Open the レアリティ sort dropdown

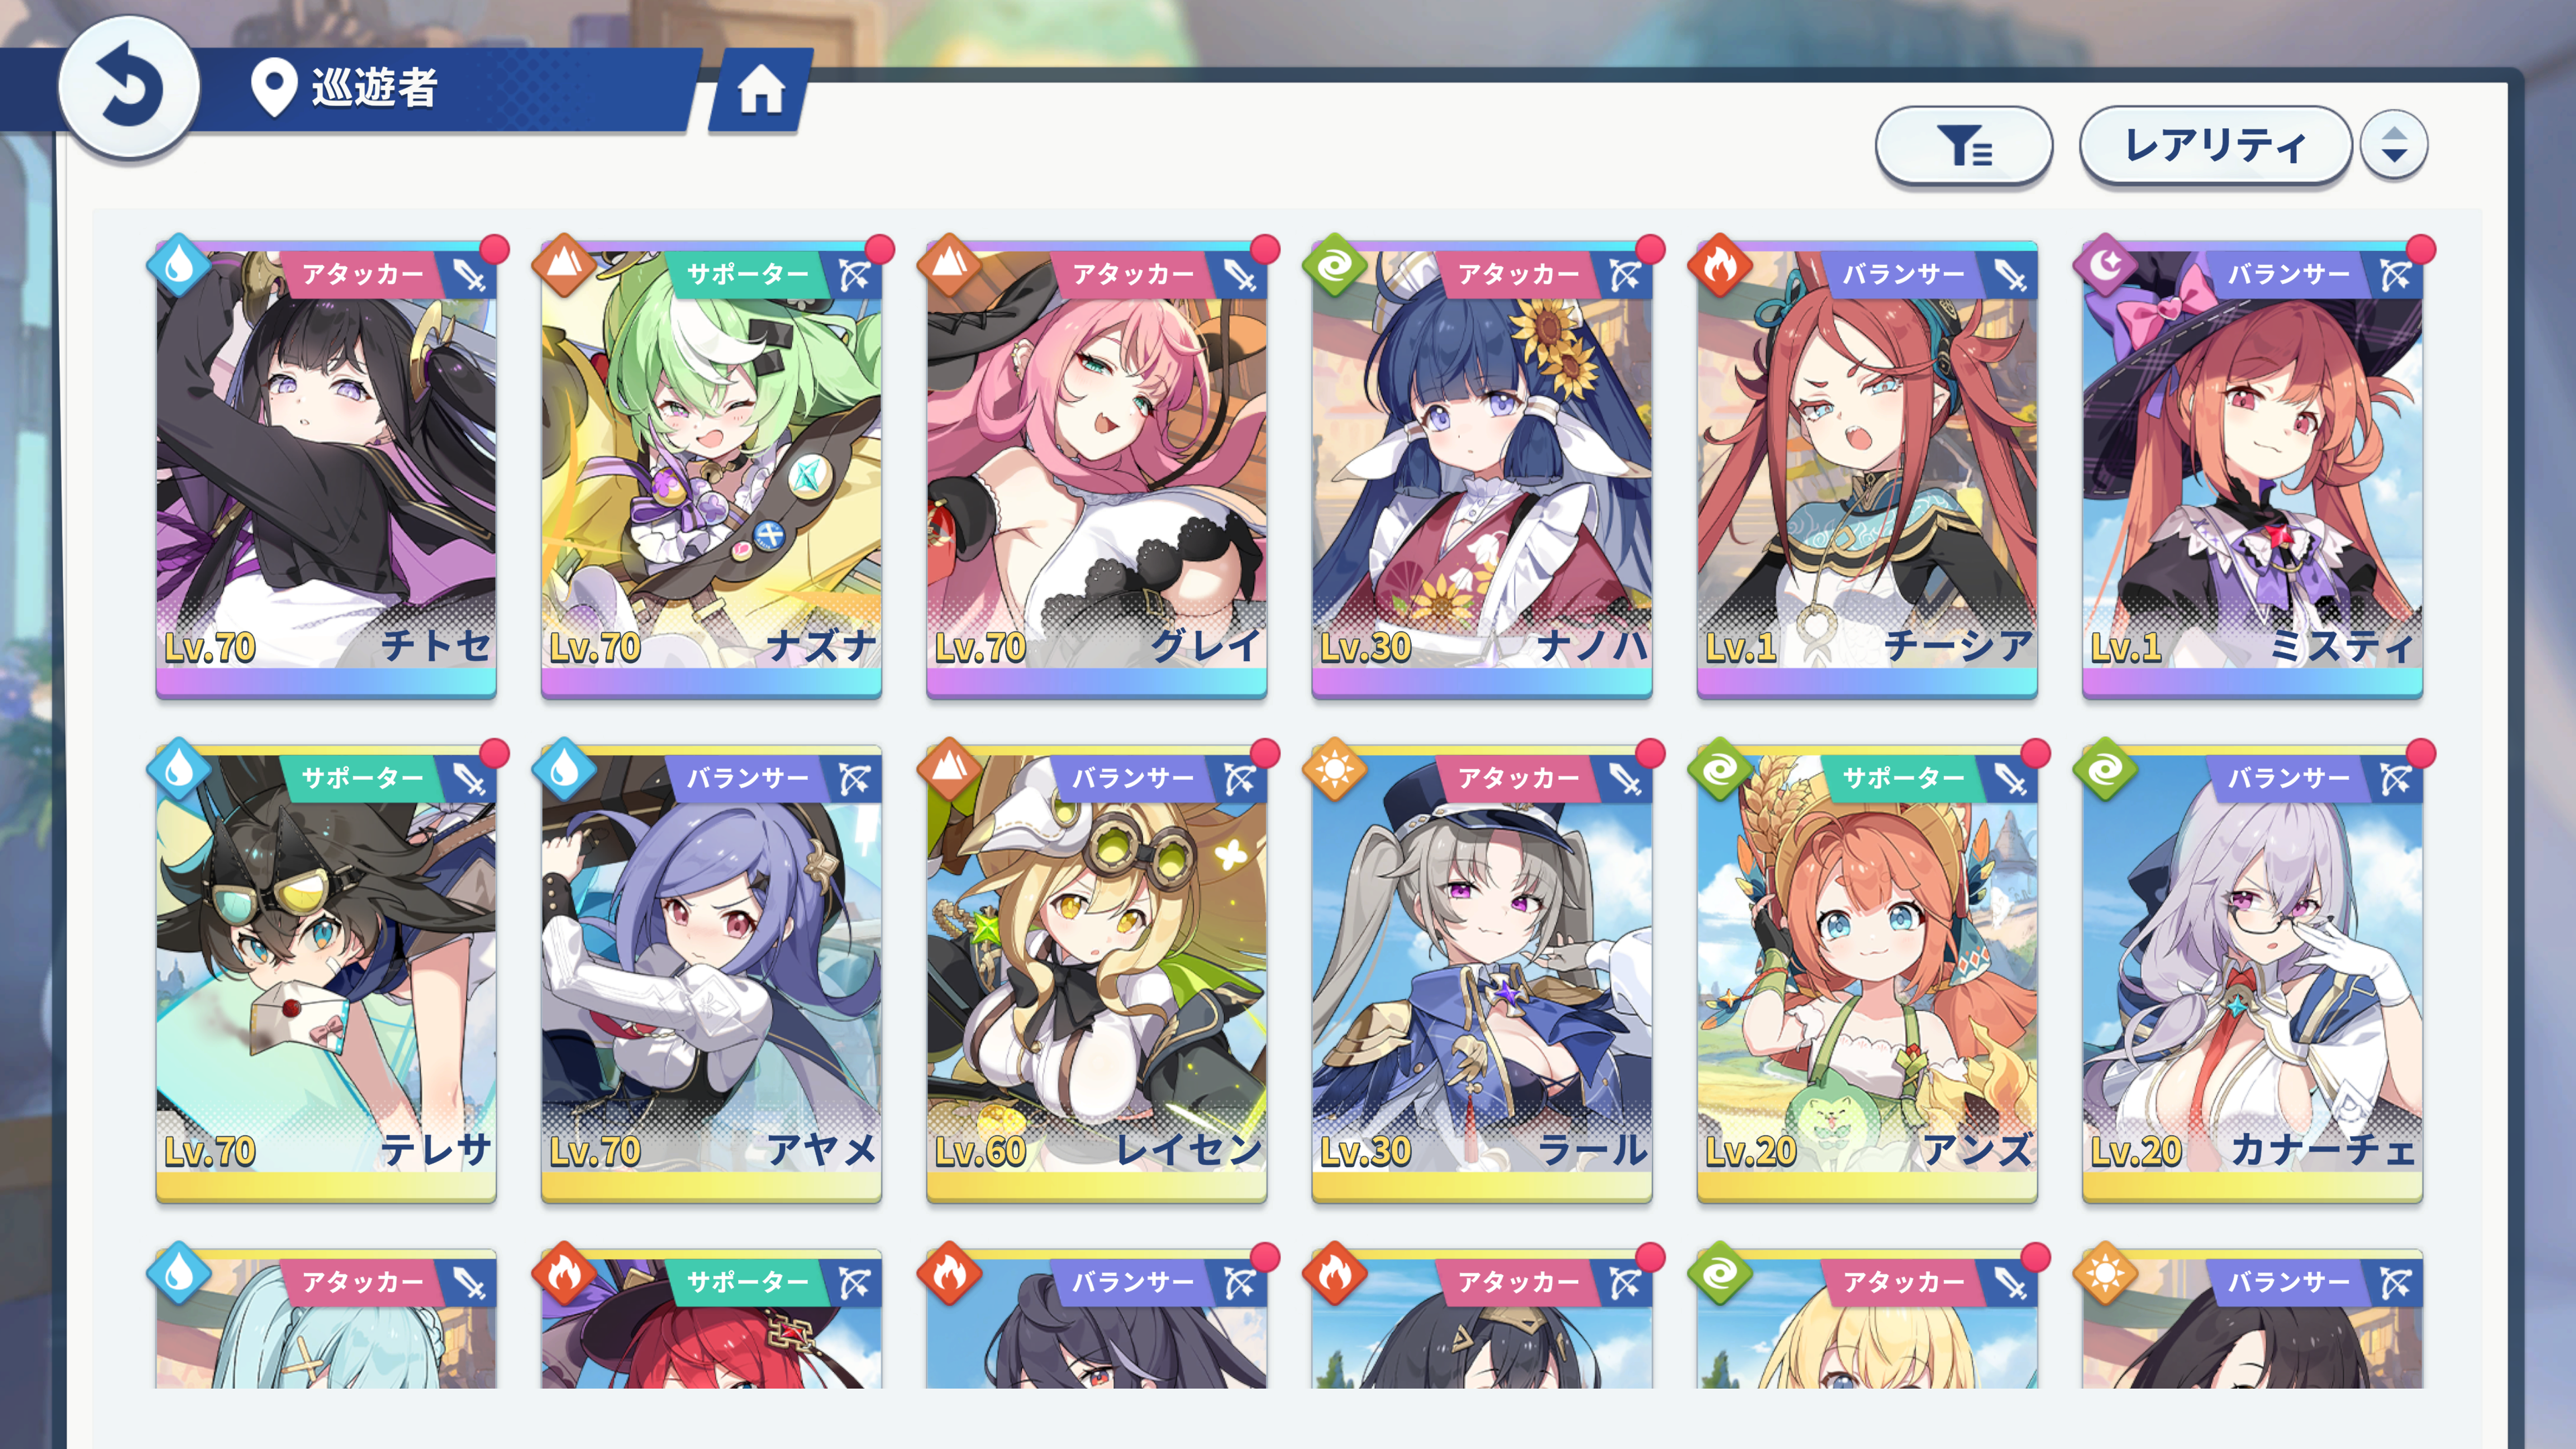click(x=2215, y=146)
